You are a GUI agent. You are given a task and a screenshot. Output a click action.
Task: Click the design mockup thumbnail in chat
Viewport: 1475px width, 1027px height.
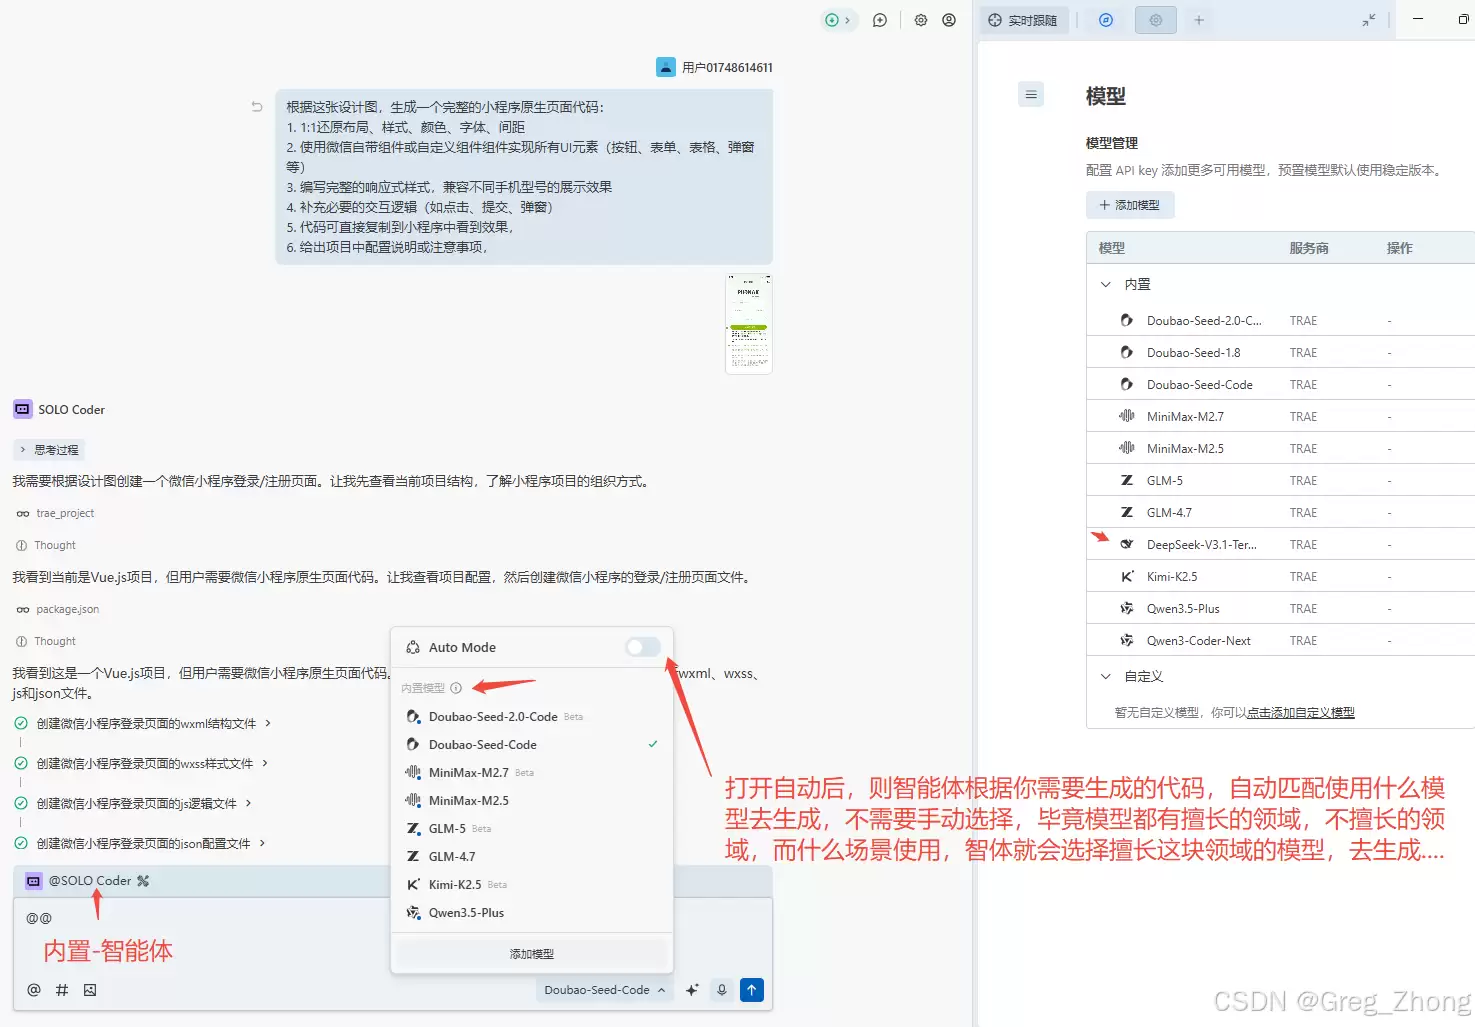click(748, 323)
